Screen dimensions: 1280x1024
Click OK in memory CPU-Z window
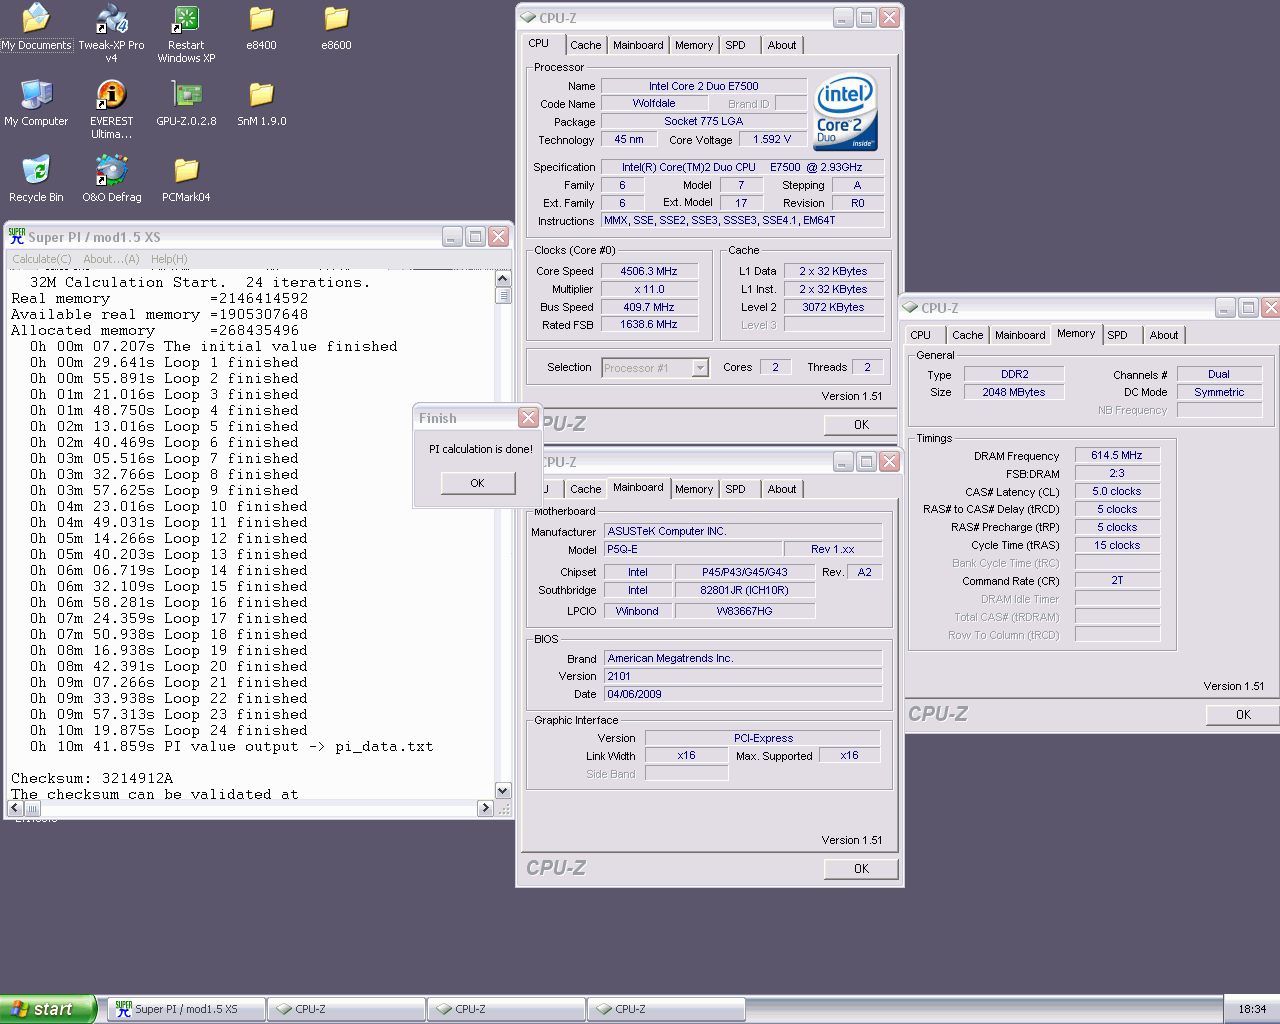point(1243,715)
